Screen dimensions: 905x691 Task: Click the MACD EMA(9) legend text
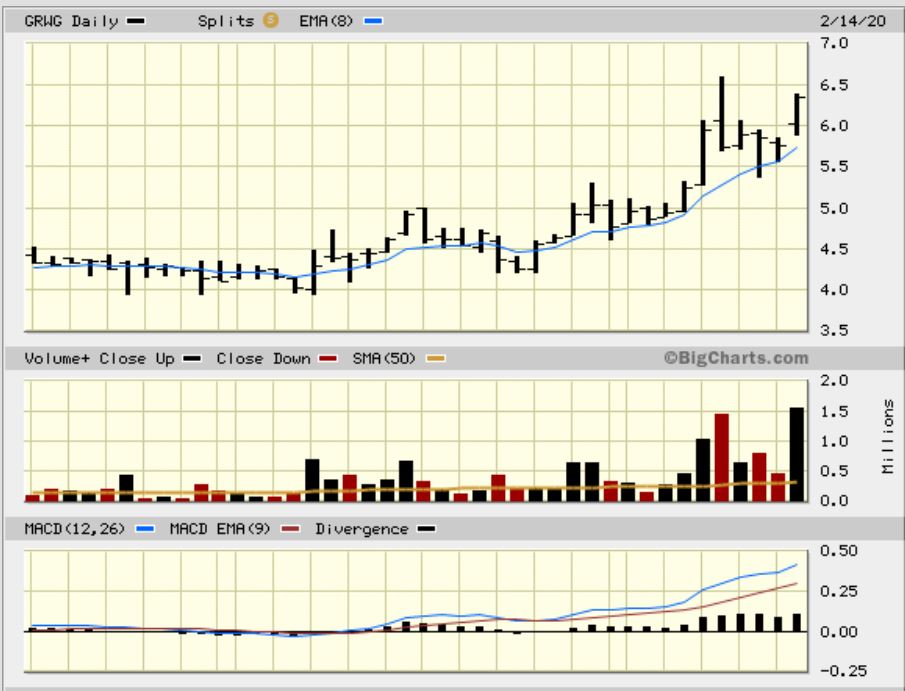[x=220, y=529]
